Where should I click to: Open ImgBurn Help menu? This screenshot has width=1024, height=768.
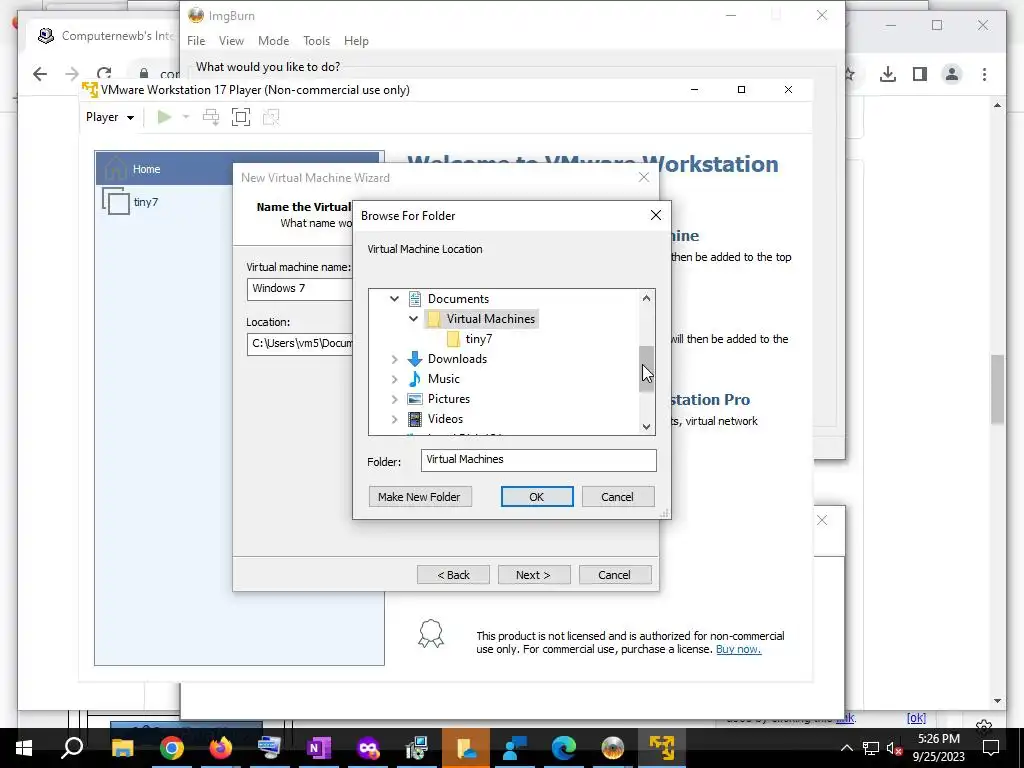[x=356, y=40]
